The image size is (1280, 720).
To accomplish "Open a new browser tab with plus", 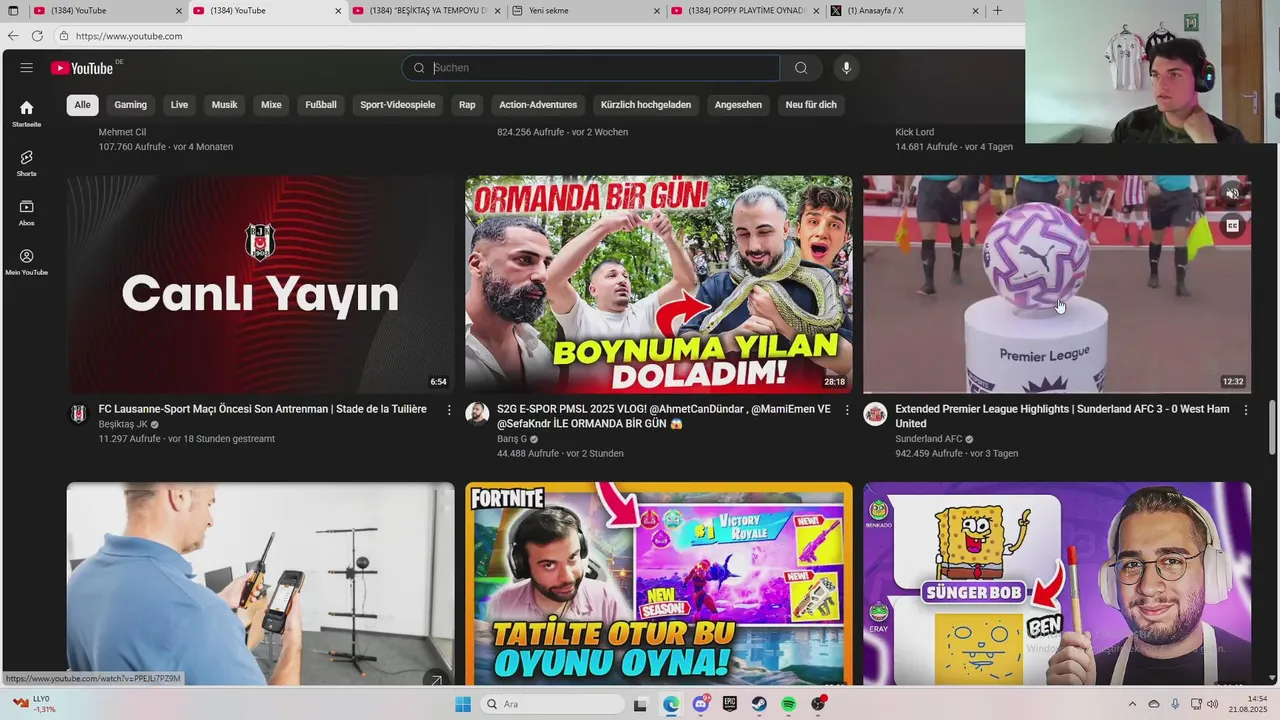I will [x=997, y=11].
